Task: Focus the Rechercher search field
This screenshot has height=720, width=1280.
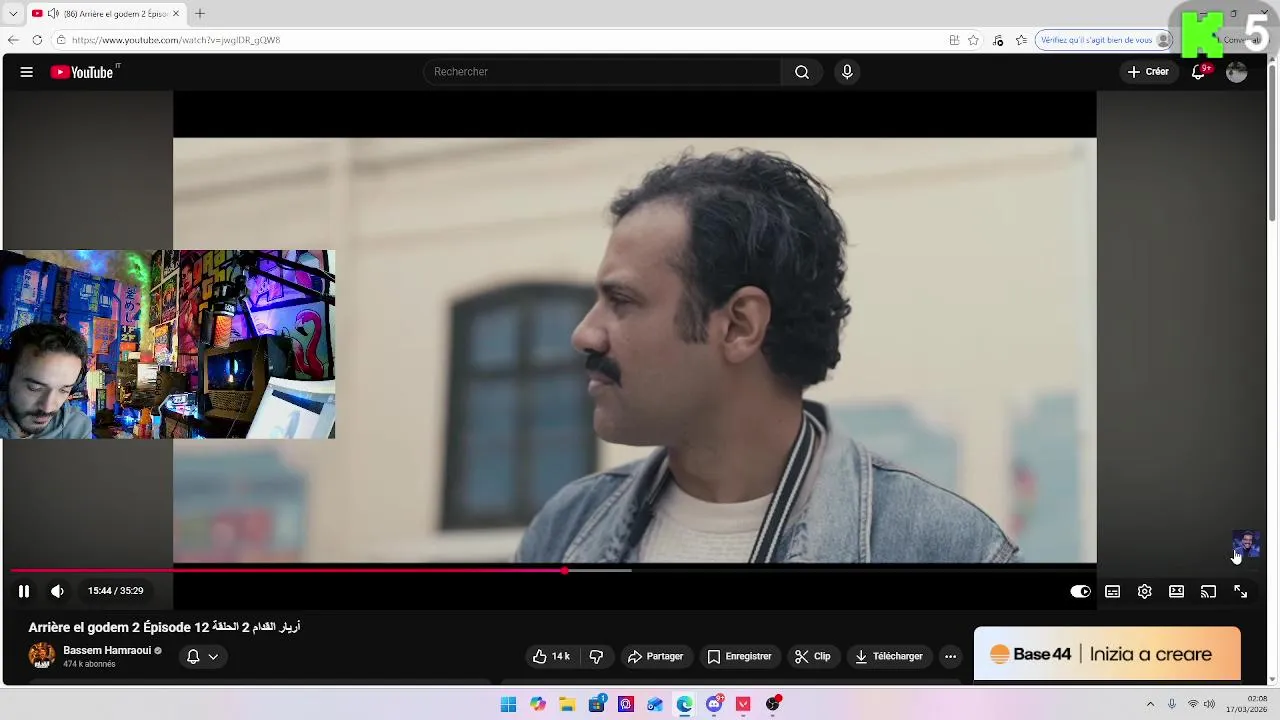Action: pyautogui.click(x=603, y=72)
